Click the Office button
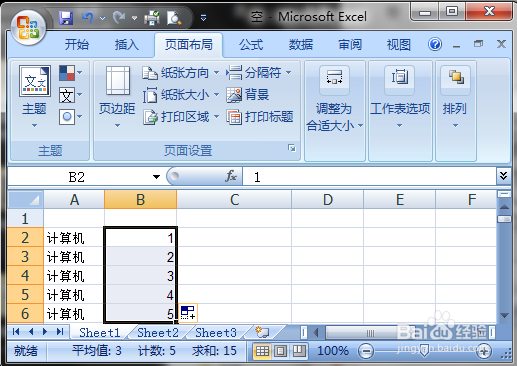This screenshot has height=366, width=517. tap(28, 27)
